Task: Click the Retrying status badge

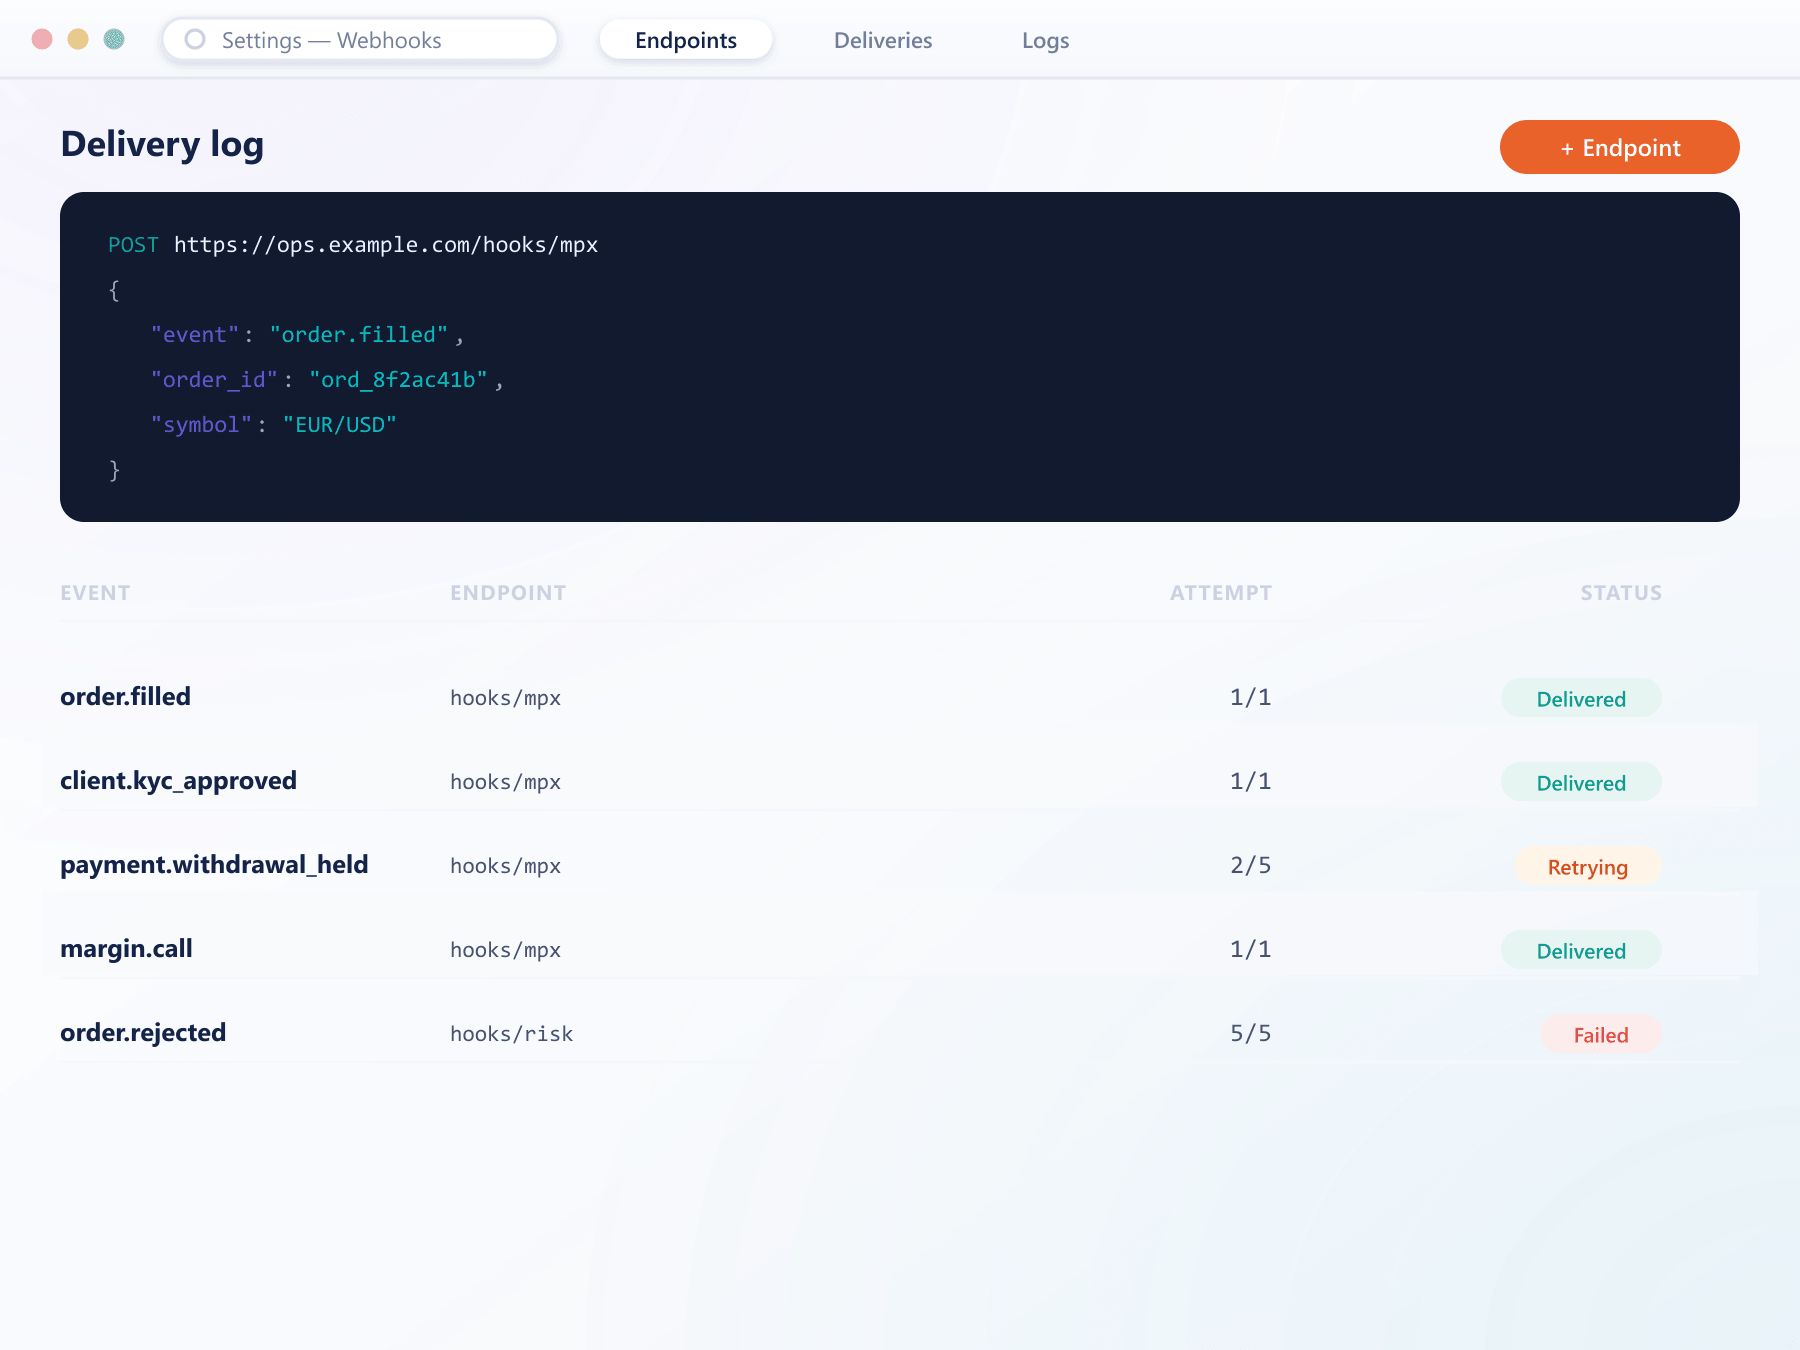Action: 1588,866
